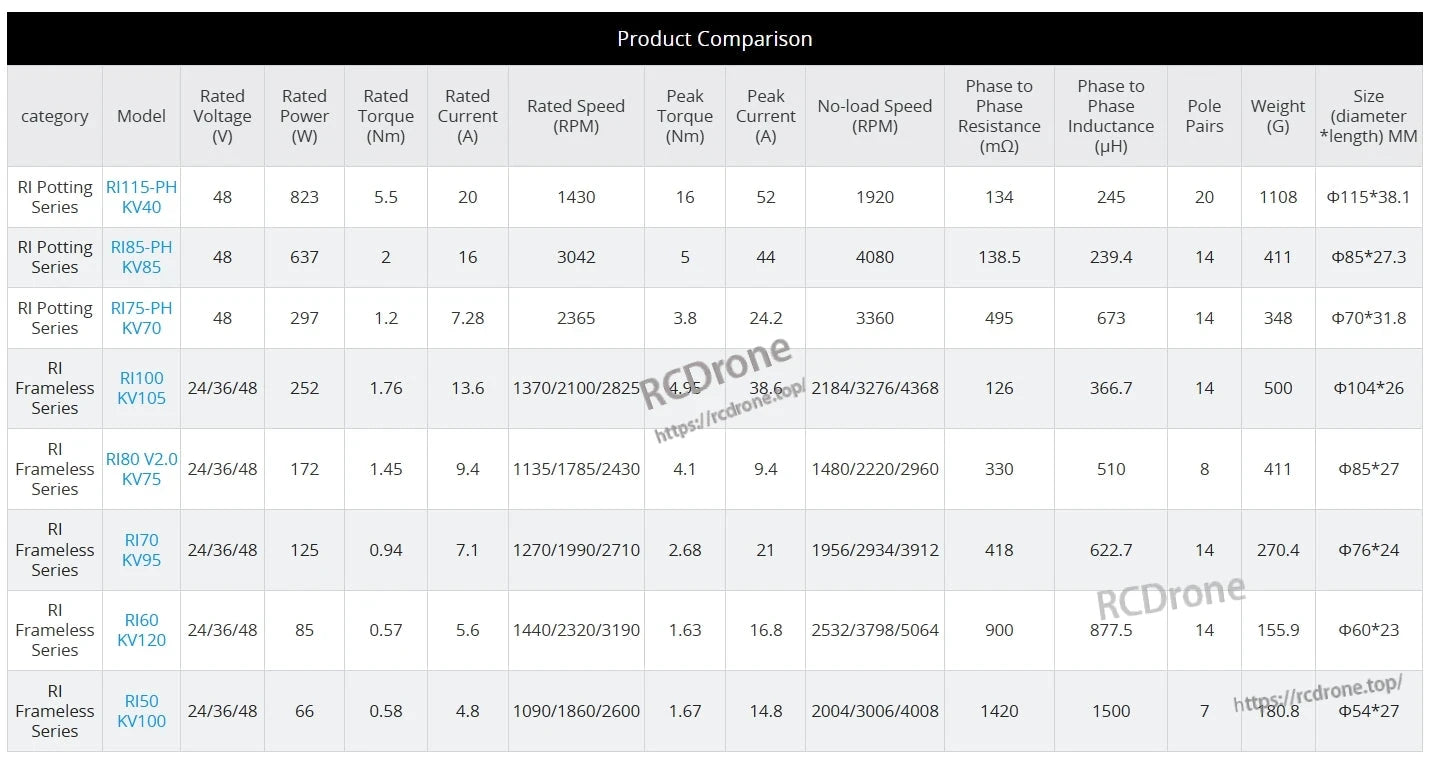Click the Model column header
The image size is (1441, 768).
141,116
